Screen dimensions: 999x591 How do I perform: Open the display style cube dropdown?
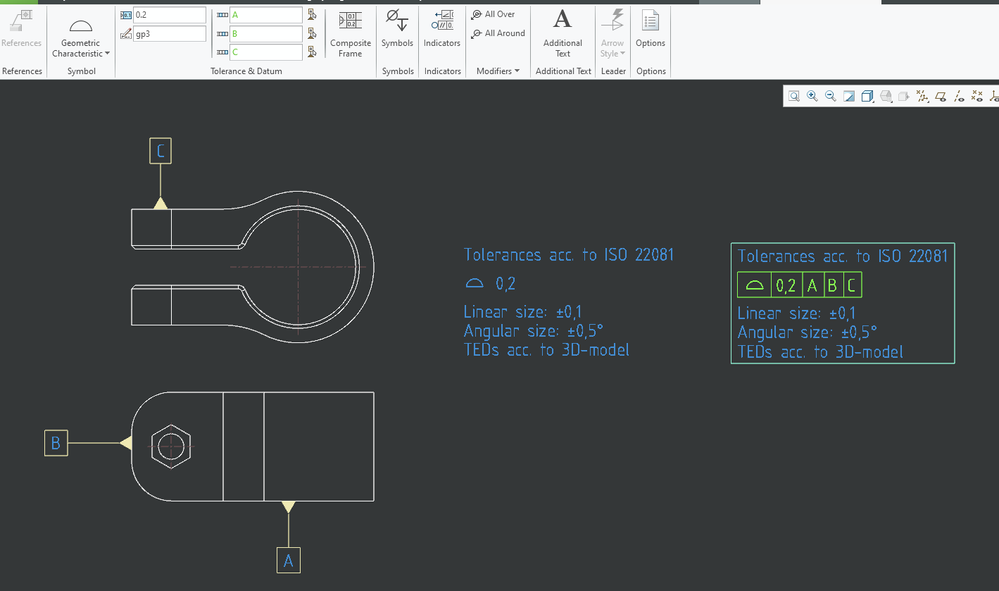(867, 96)
